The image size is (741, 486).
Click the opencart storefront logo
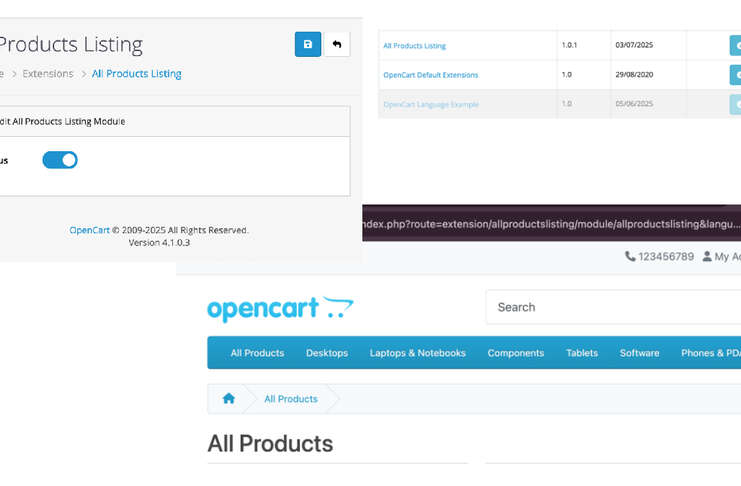tap(280, 309)
